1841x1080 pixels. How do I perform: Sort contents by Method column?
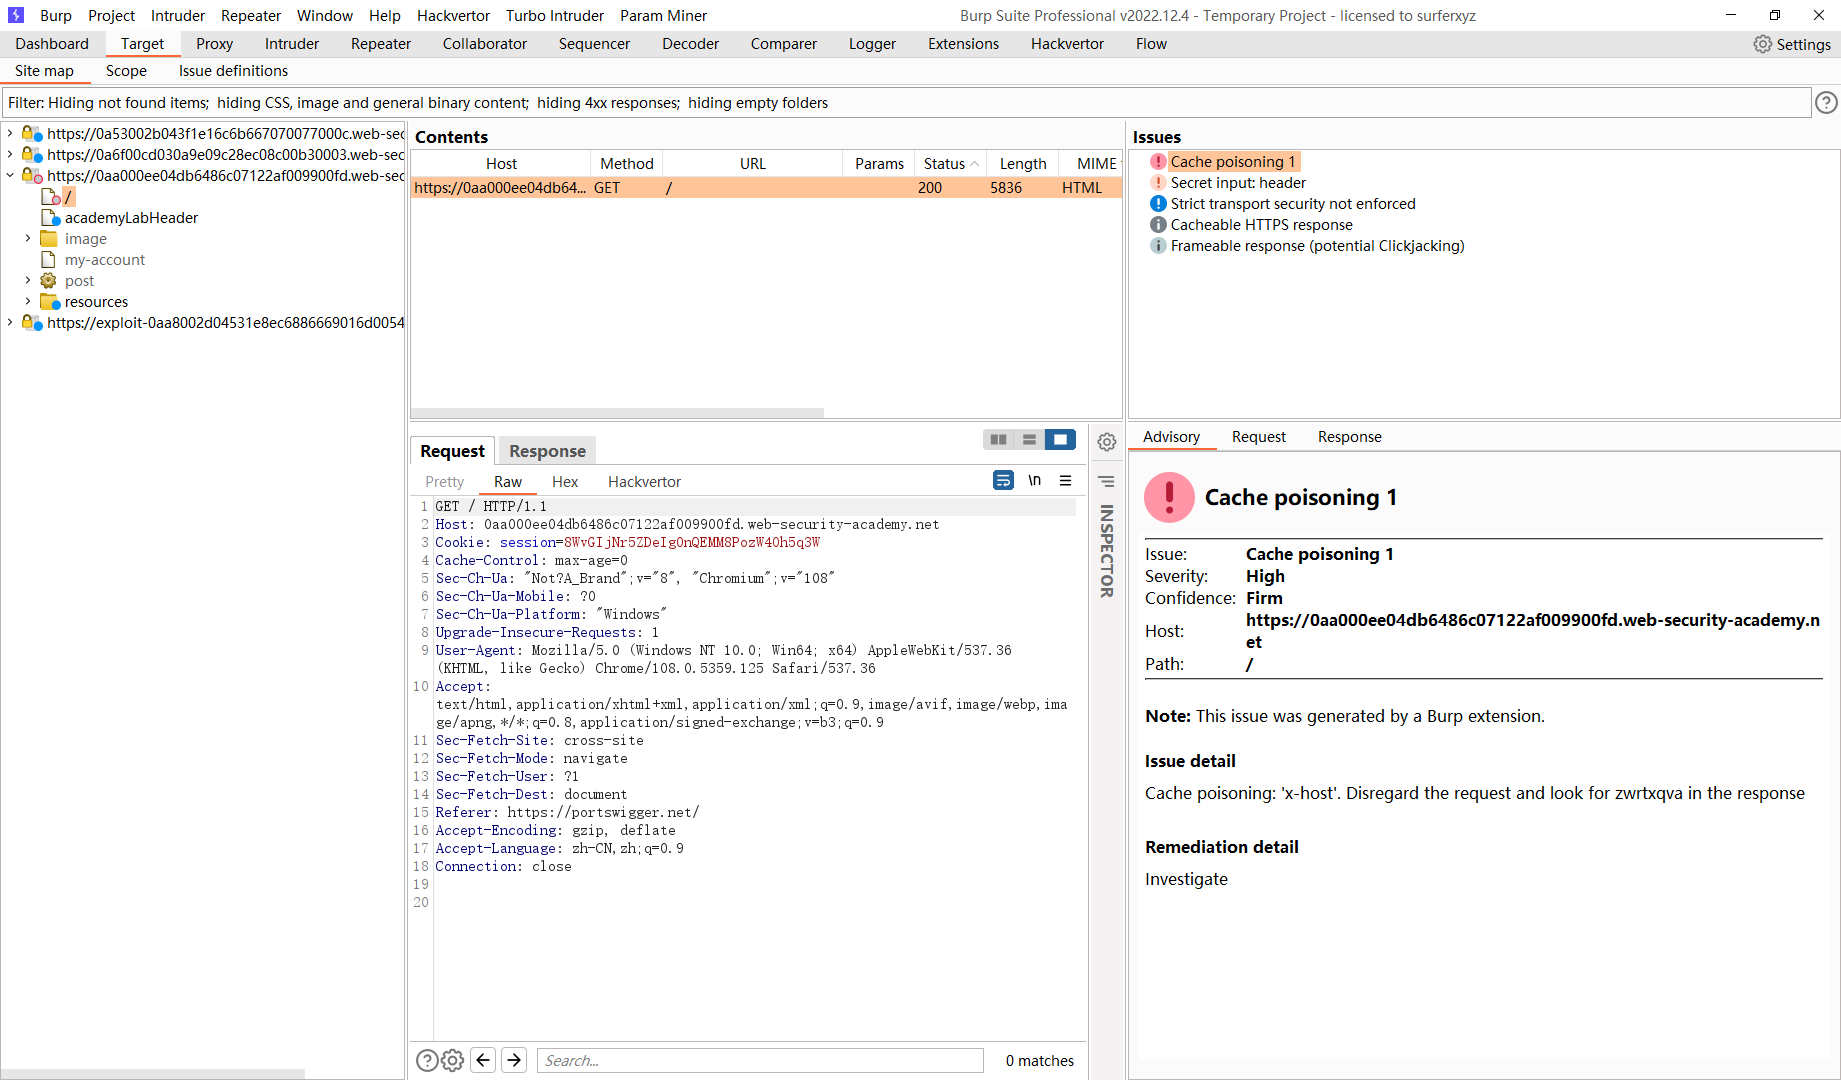pos(626,163)
